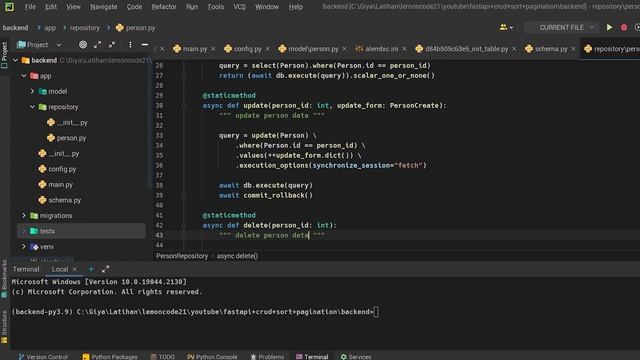Maximize the terminal panel with expand icon
640x360 pixels.
click(x=105, y=269)
